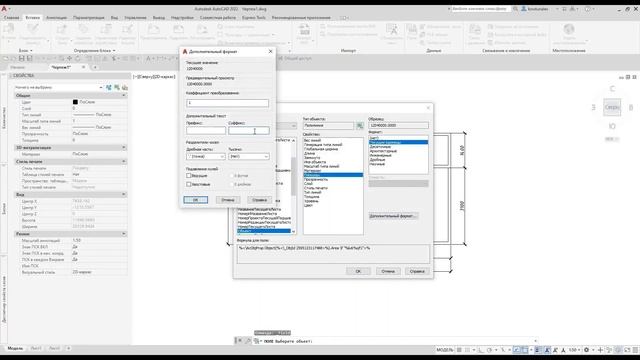Open the Вывод ribbon tab

click(159, 18)
